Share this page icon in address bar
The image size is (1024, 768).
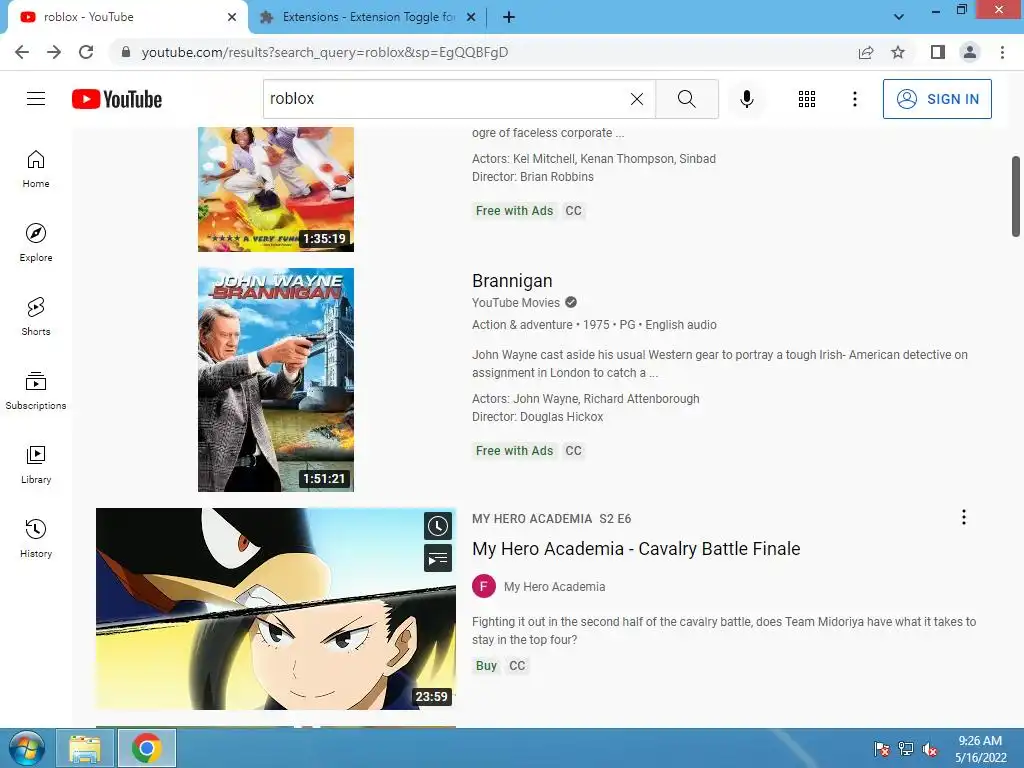[x=866, y=52]
